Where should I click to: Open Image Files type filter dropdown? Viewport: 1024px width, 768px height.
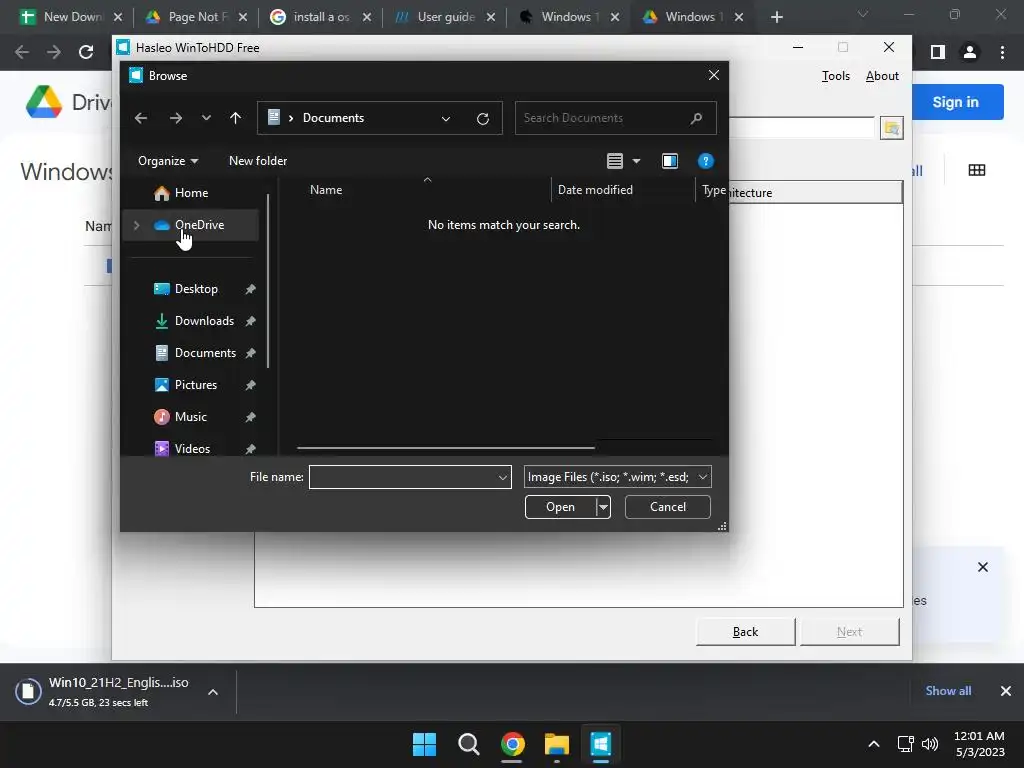(617, 477)
